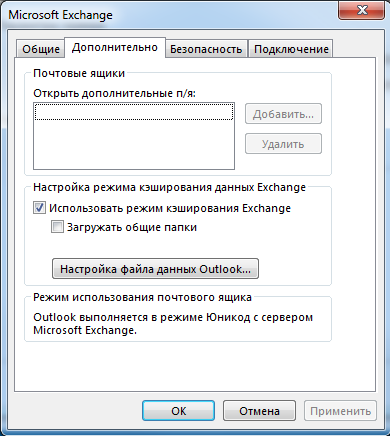Uncheck Использовать режим кэширования Exchange
The height and width of the screenshot is (436, 390).
39,208
